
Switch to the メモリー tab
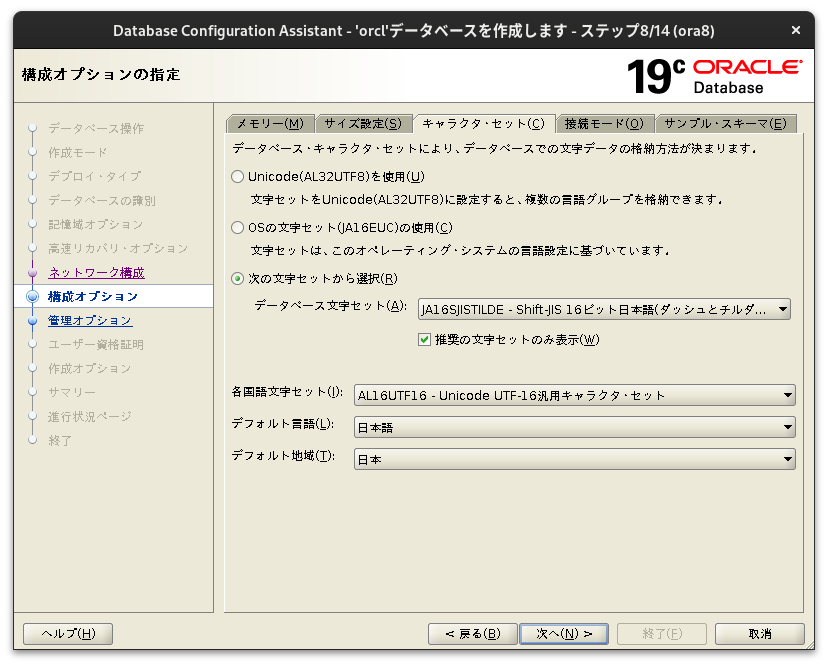pyautogui.click(x=268, y=122)
